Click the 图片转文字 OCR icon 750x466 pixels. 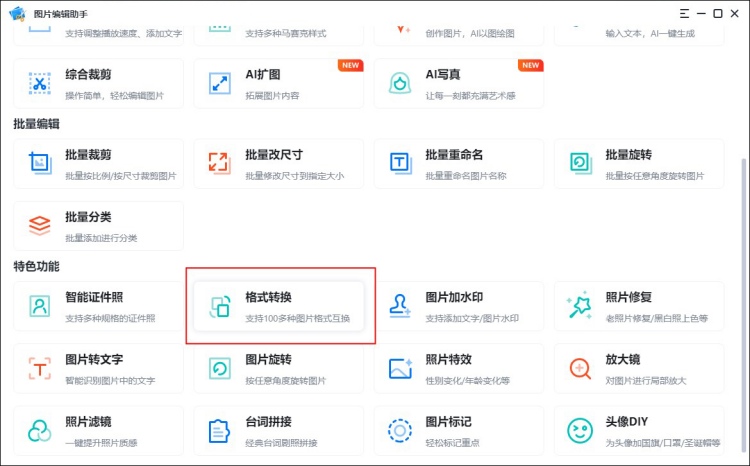pos(40,368)
